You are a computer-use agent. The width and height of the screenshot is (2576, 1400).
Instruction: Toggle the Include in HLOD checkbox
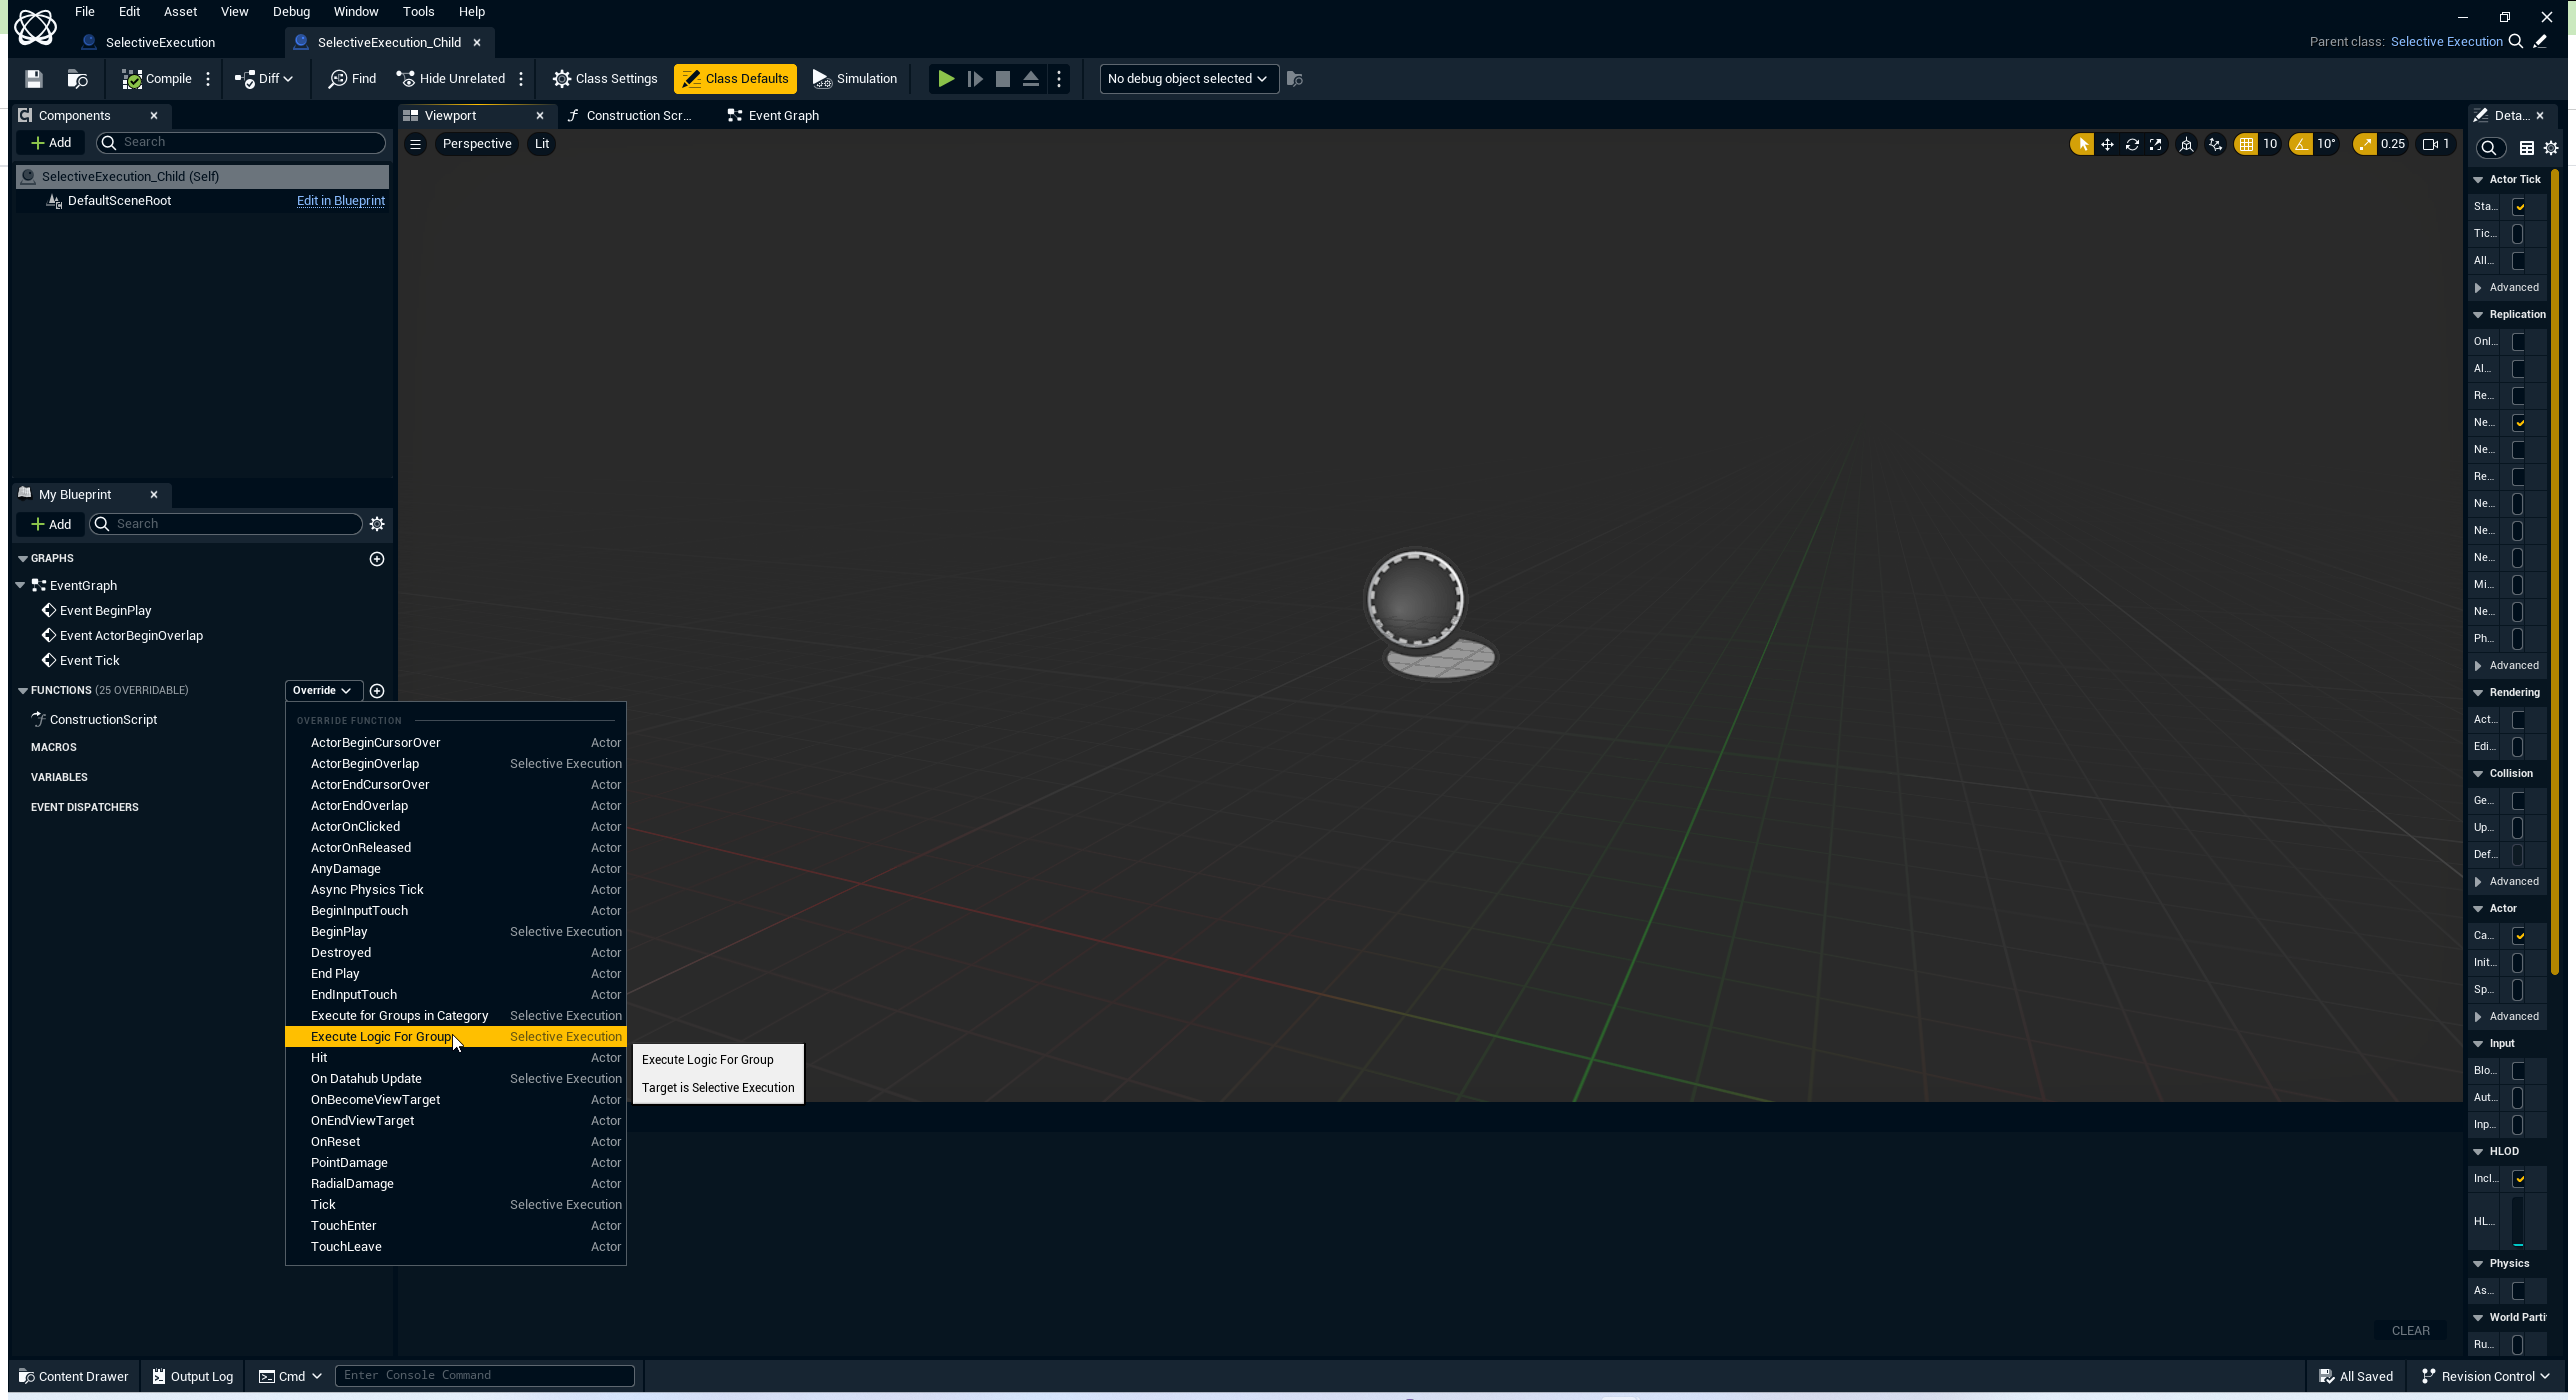(2519, 1179)
